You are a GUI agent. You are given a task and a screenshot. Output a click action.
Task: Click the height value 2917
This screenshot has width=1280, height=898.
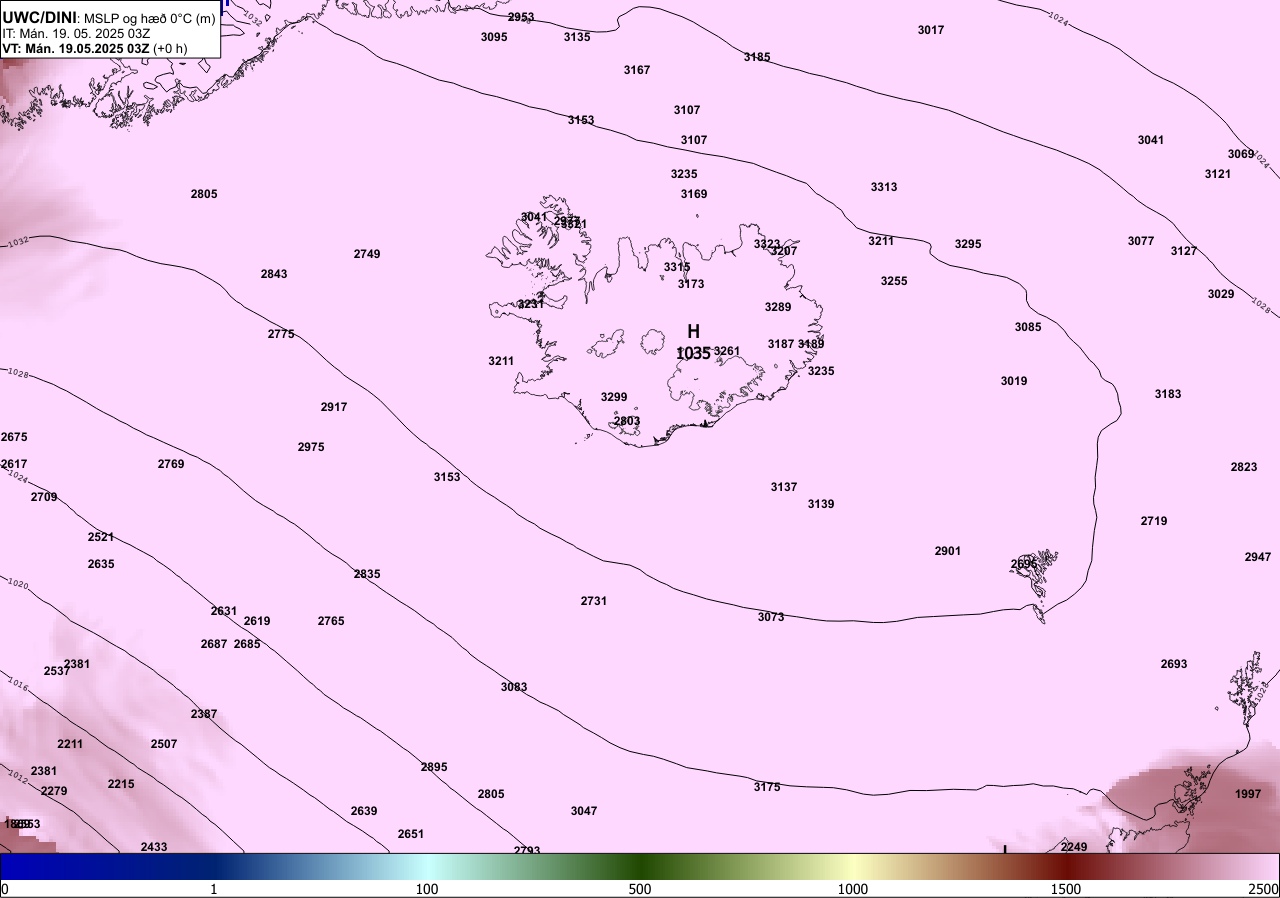pos(334,407)
